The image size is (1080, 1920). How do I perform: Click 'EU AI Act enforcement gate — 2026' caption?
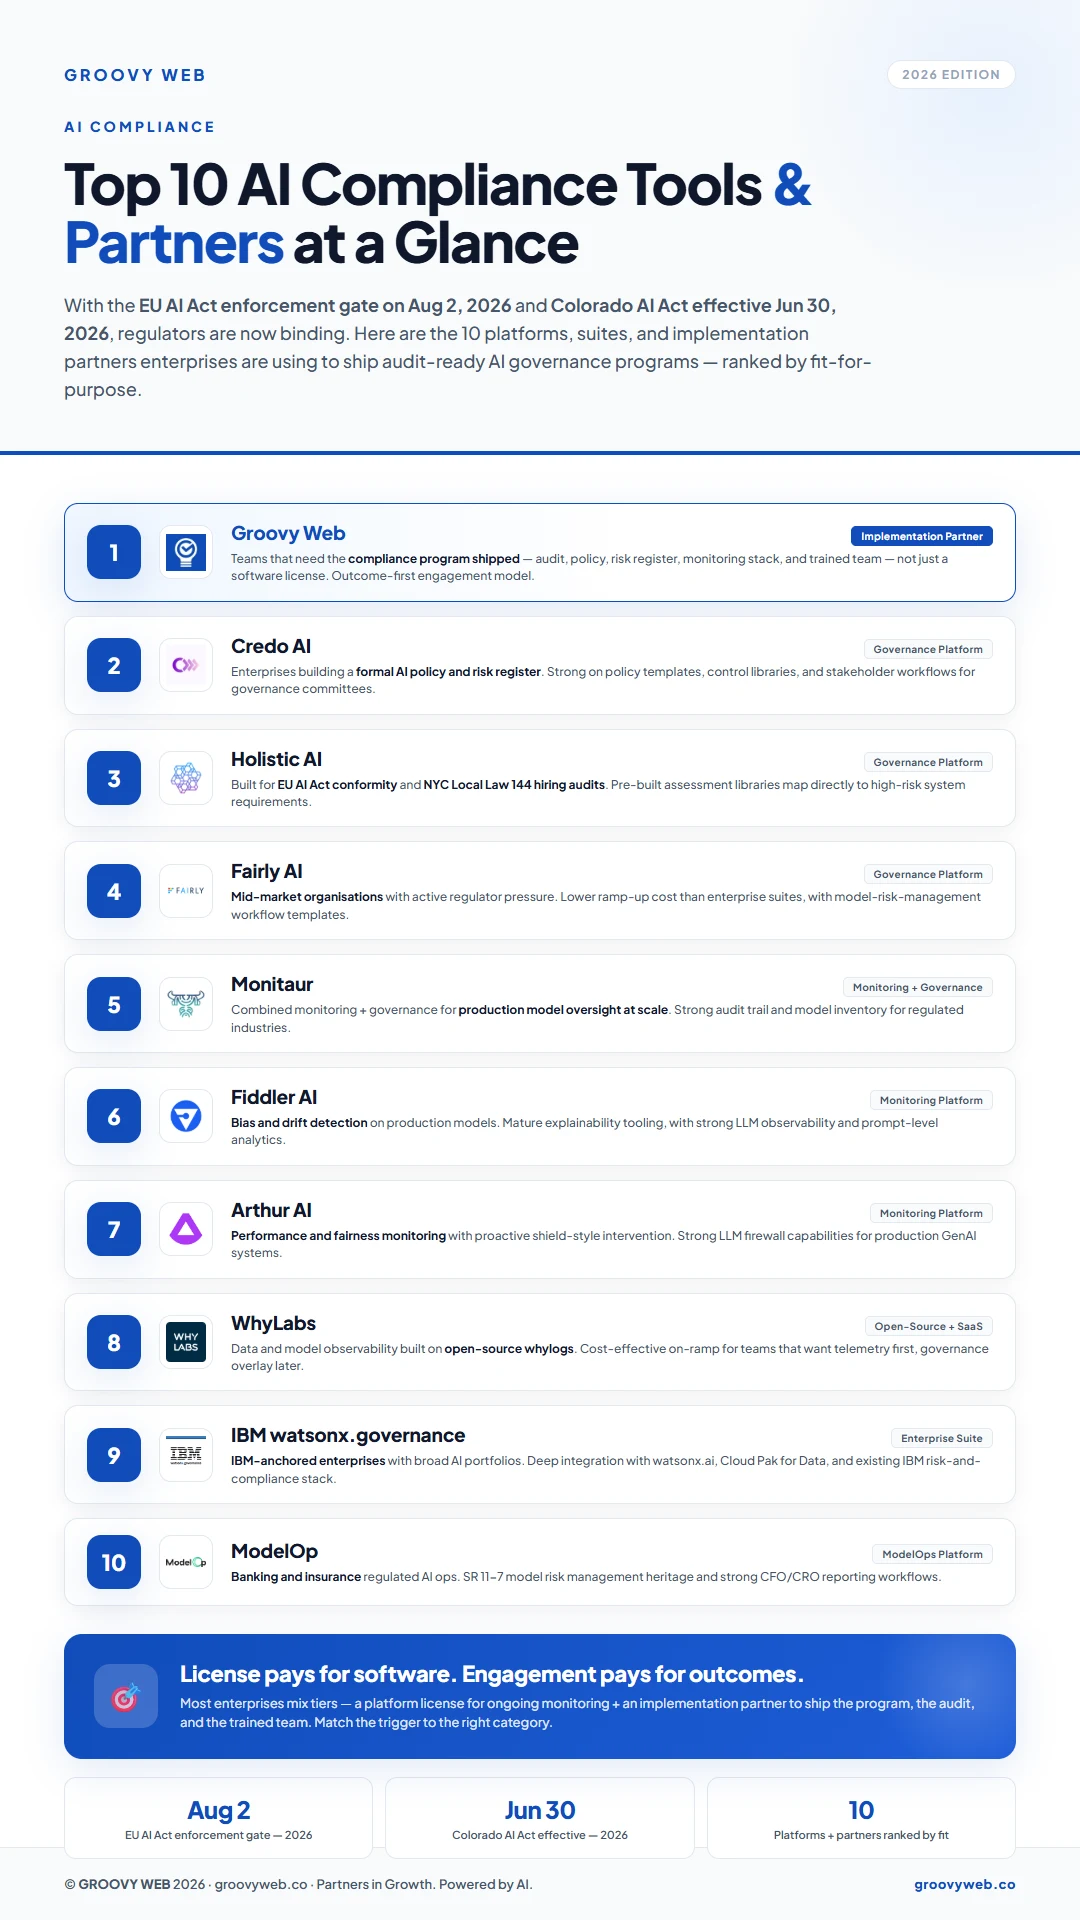coord(218,1835)
